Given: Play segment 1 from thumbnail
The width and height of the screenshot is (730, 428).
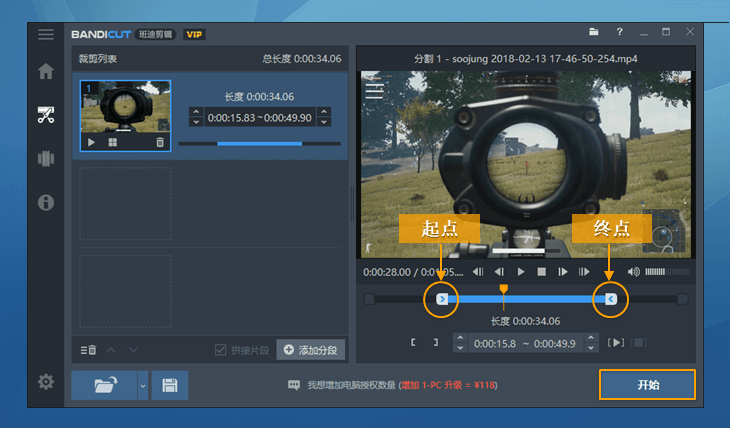Looking at the screenshot, I should tap(91, 142).
